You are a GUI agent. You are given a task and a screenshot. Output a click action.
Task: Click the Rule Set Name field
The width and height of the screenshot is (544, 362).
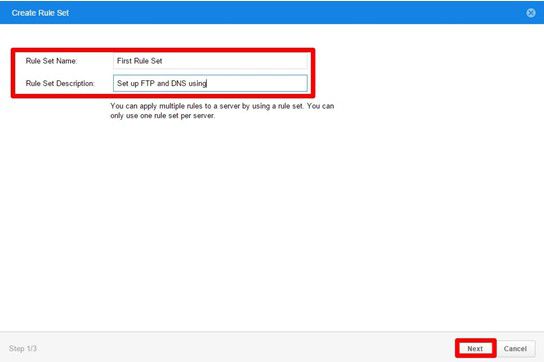[x=210, y=61]
